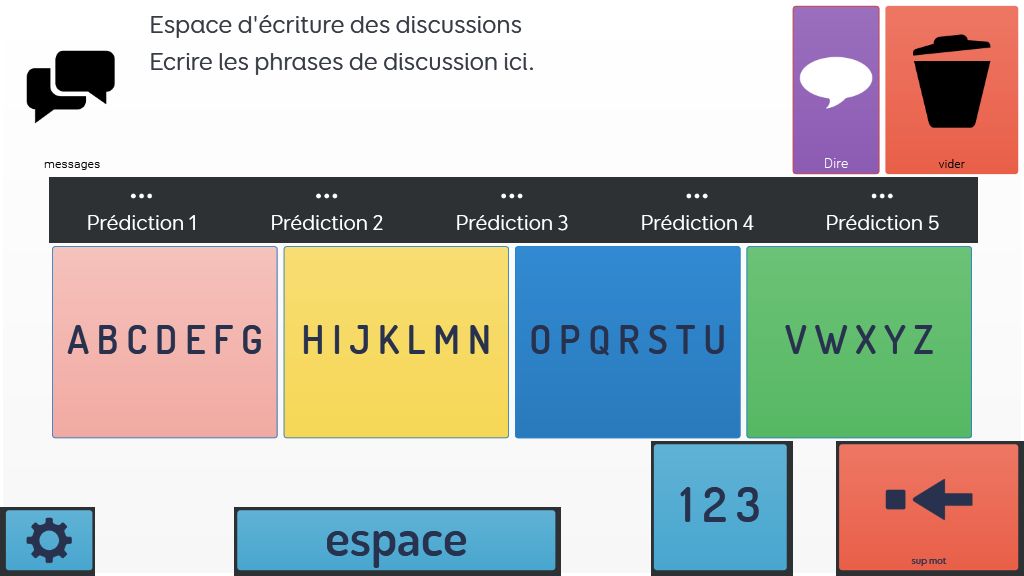Click the dots above Prédiction 5
The width and height of the screenshot is (1024, 576).
882,196
